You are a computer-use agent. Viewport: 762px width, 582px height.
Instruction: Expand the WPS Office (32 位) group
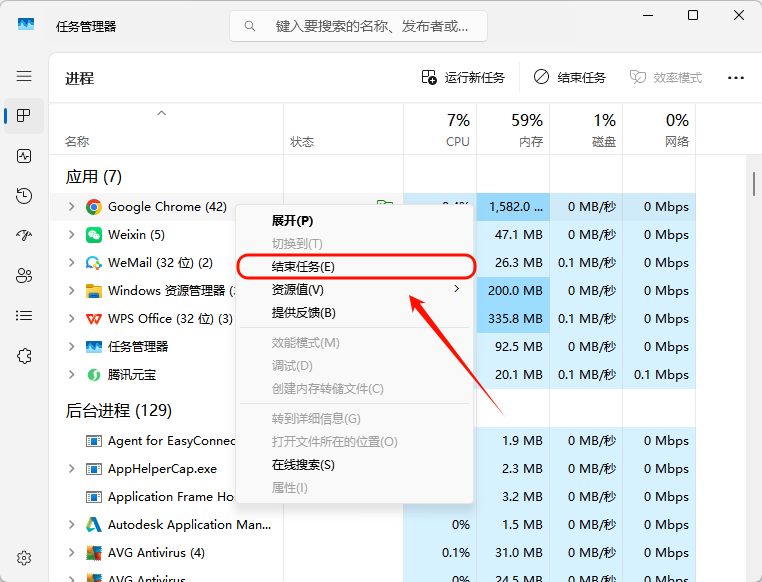pyautogui.click(x=71, y=319)
